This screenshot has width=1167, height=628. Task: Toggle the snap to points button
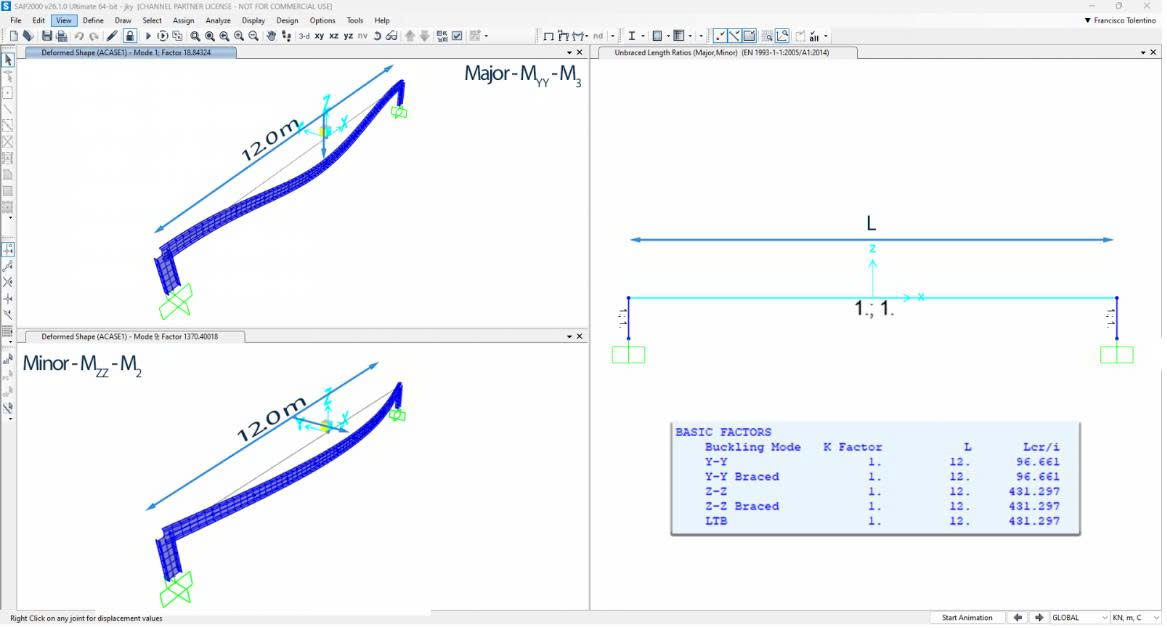pos(720,36)
